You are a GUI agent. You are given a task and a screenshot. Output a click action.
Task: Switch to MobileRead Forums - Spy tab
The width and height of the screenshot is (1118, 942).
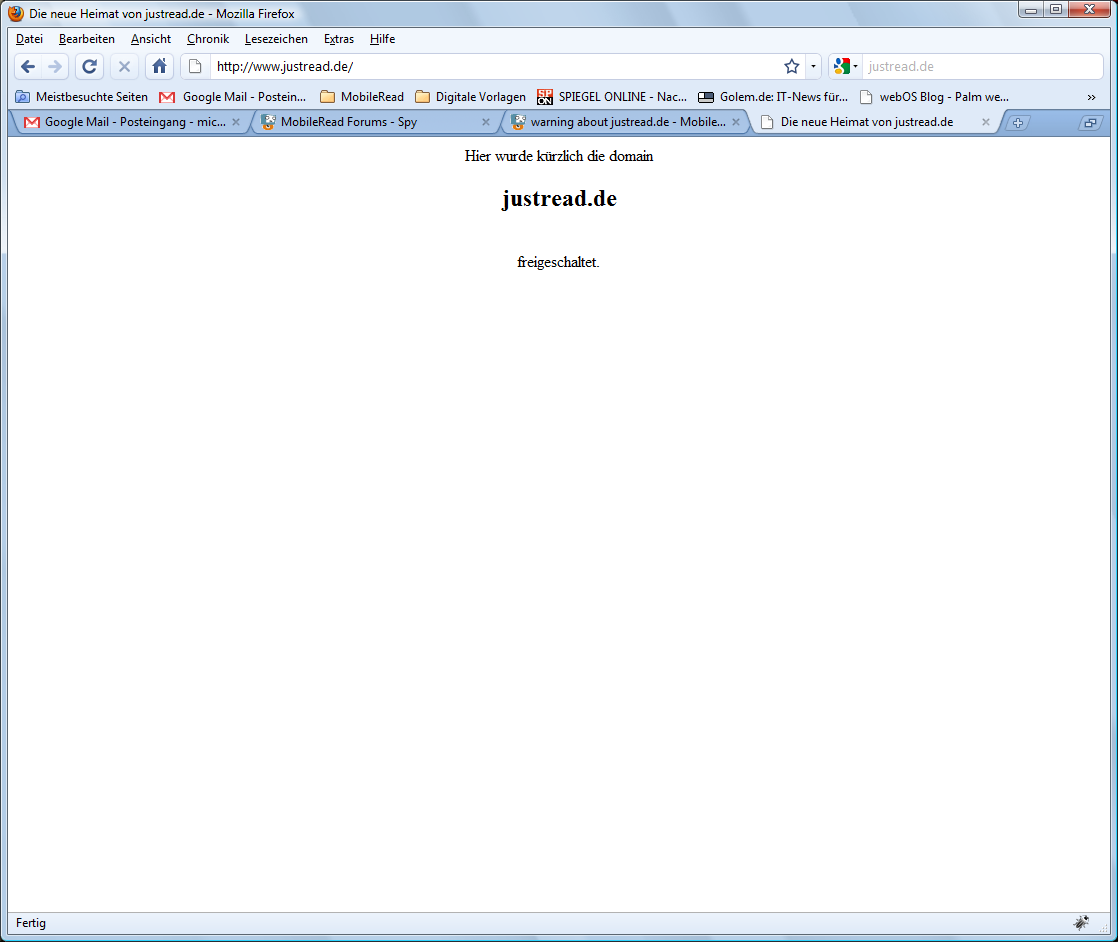click(376, 122)
